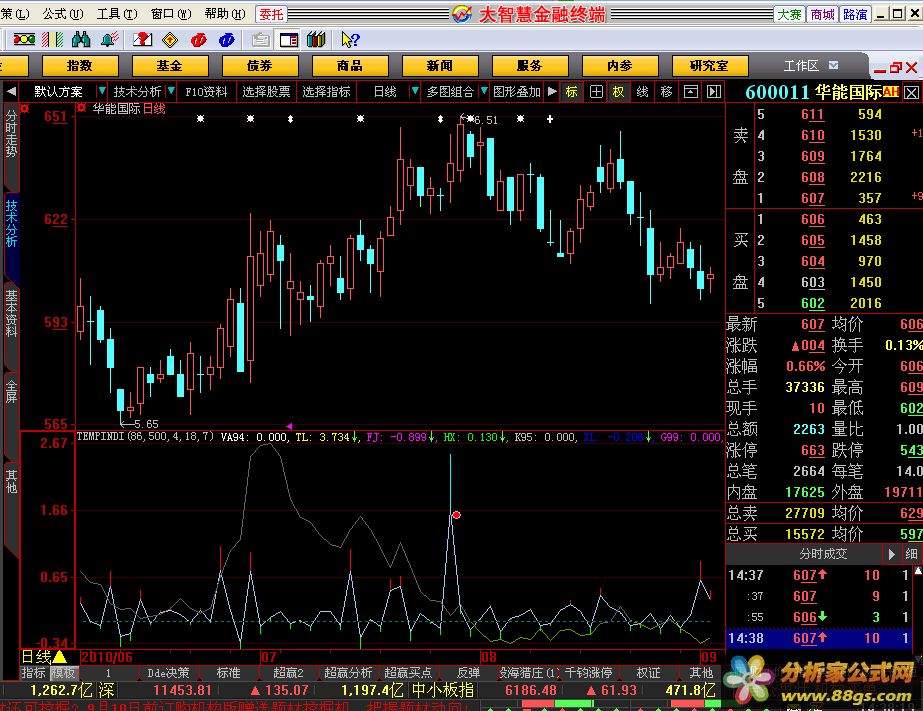Click the 商城 link button
Viewport: 923px width, 711px height.
click(x=822, y=14)
